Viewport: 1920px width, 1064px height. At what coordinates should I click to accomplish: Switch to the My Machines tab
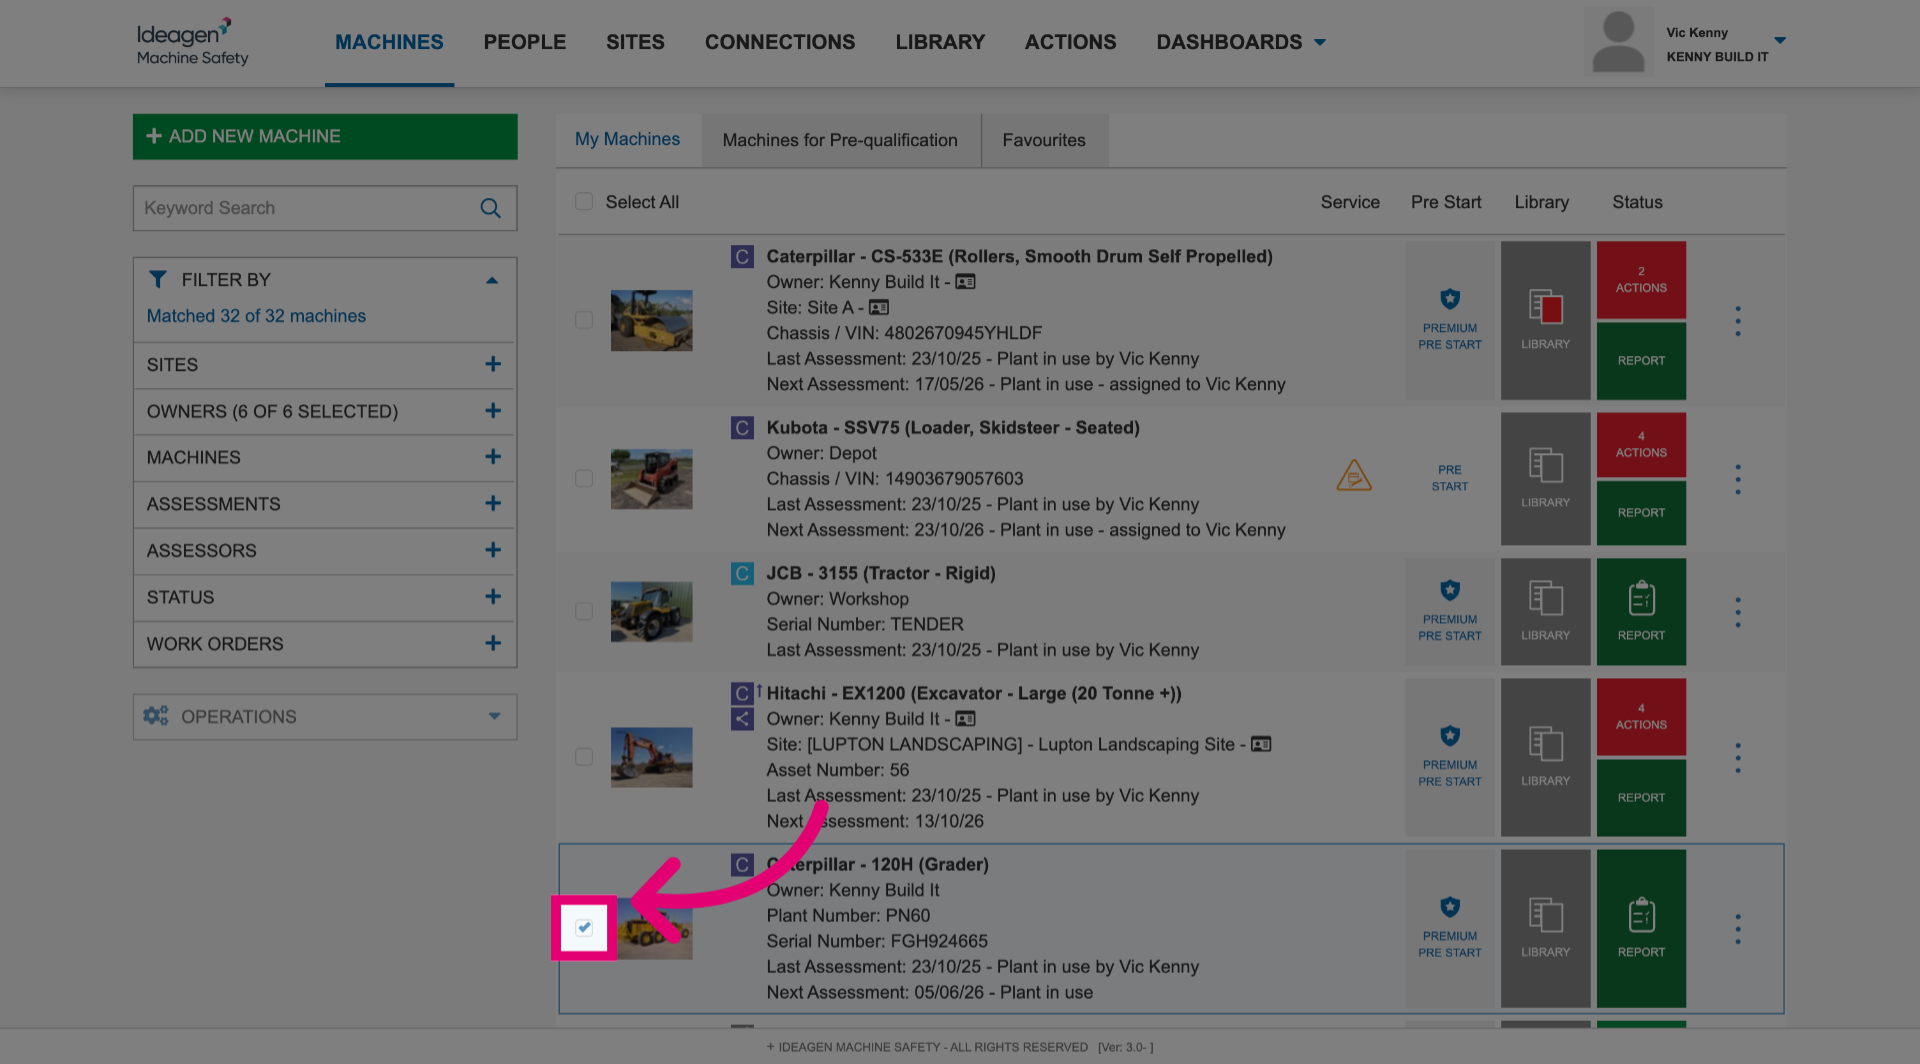pos(627,140)
